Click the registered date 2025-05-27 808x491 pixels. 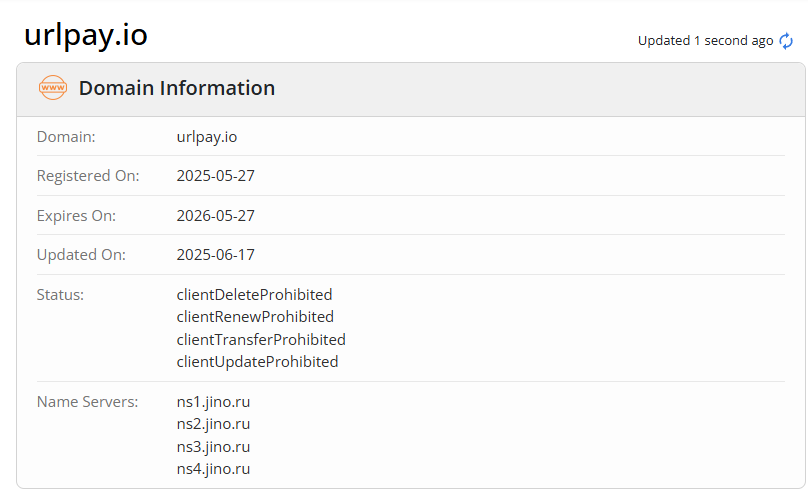216,176
